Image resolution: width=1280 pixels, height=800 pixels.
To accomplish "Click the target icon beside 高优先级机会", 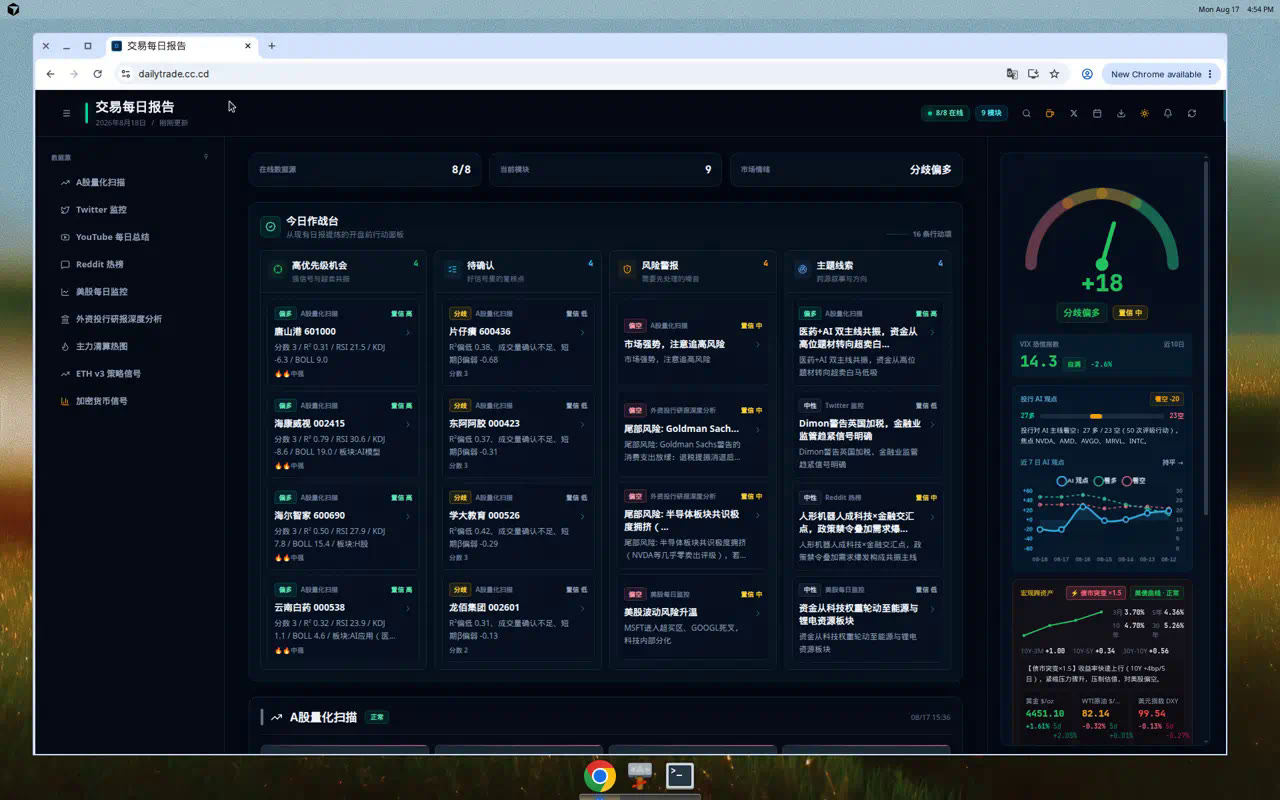I will point(278,269).
